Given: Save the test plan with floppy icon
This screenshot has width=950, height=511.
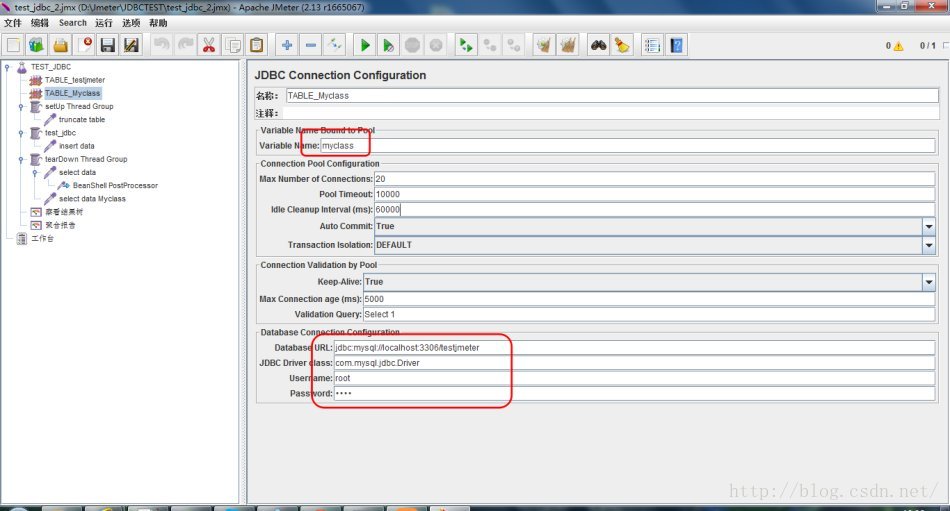Looking at the screenshot, I should (x=108, y=45).
